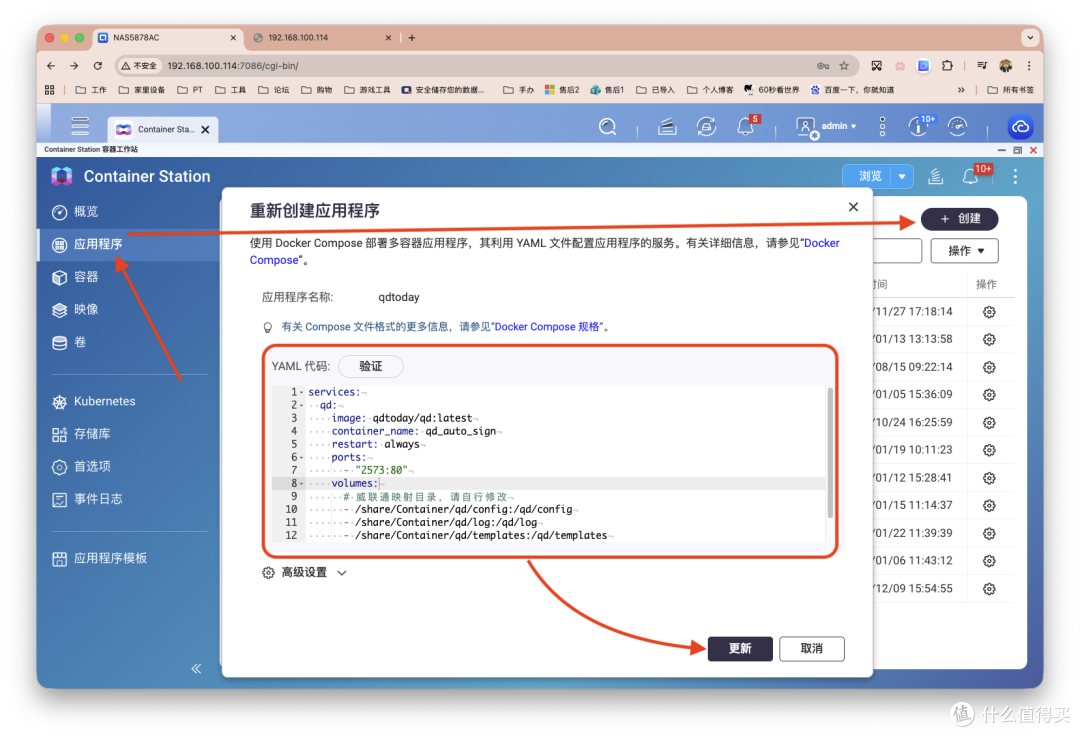Viewport: 1080px width, 737px height.
Task: Open the browser extensions puzzle icon
Action: coord(947,65)
